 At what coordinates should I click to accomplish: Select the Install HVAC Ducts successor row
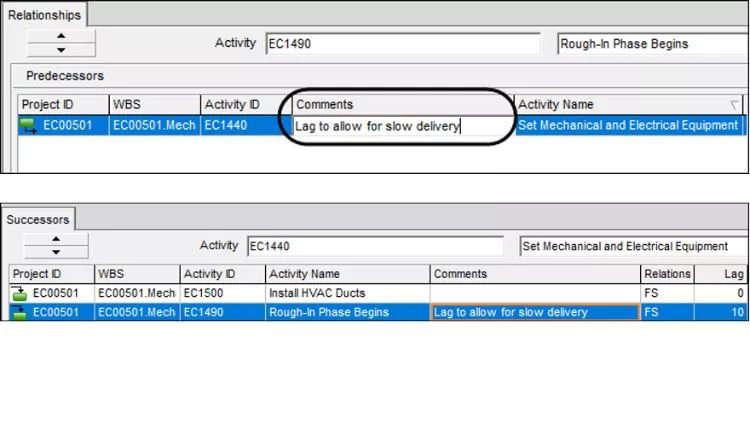click(x=347, y=294)
